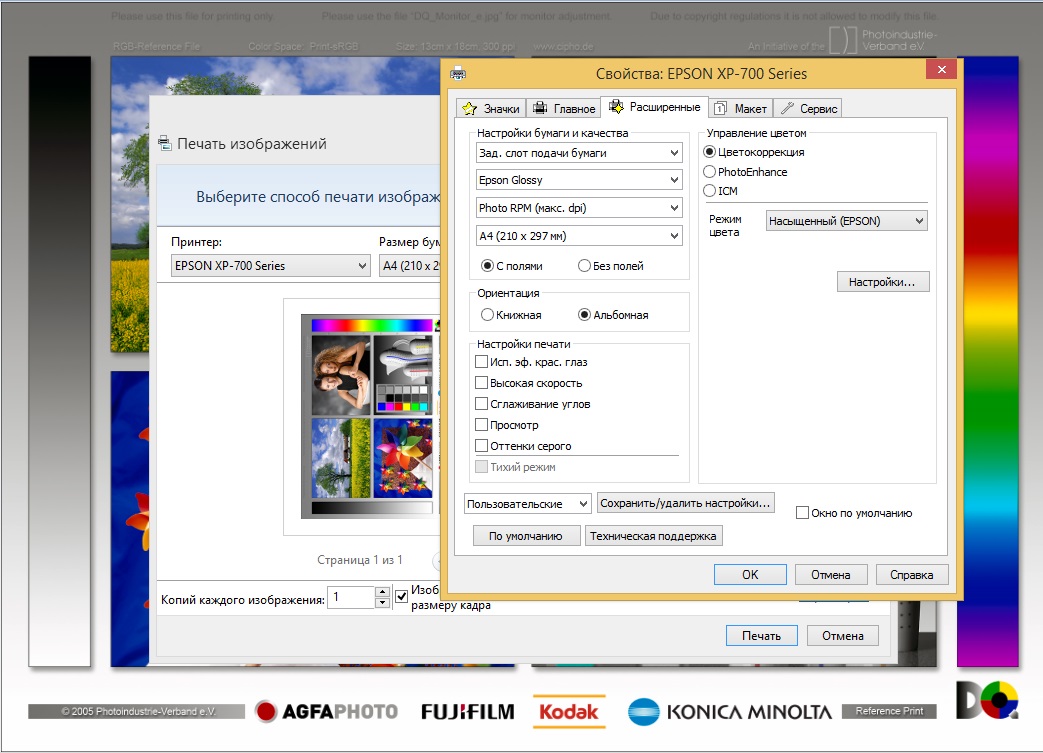Toggle Сглаживание углов checkbox
This screenshot has width=1043, height=753.
click(482, 404)
